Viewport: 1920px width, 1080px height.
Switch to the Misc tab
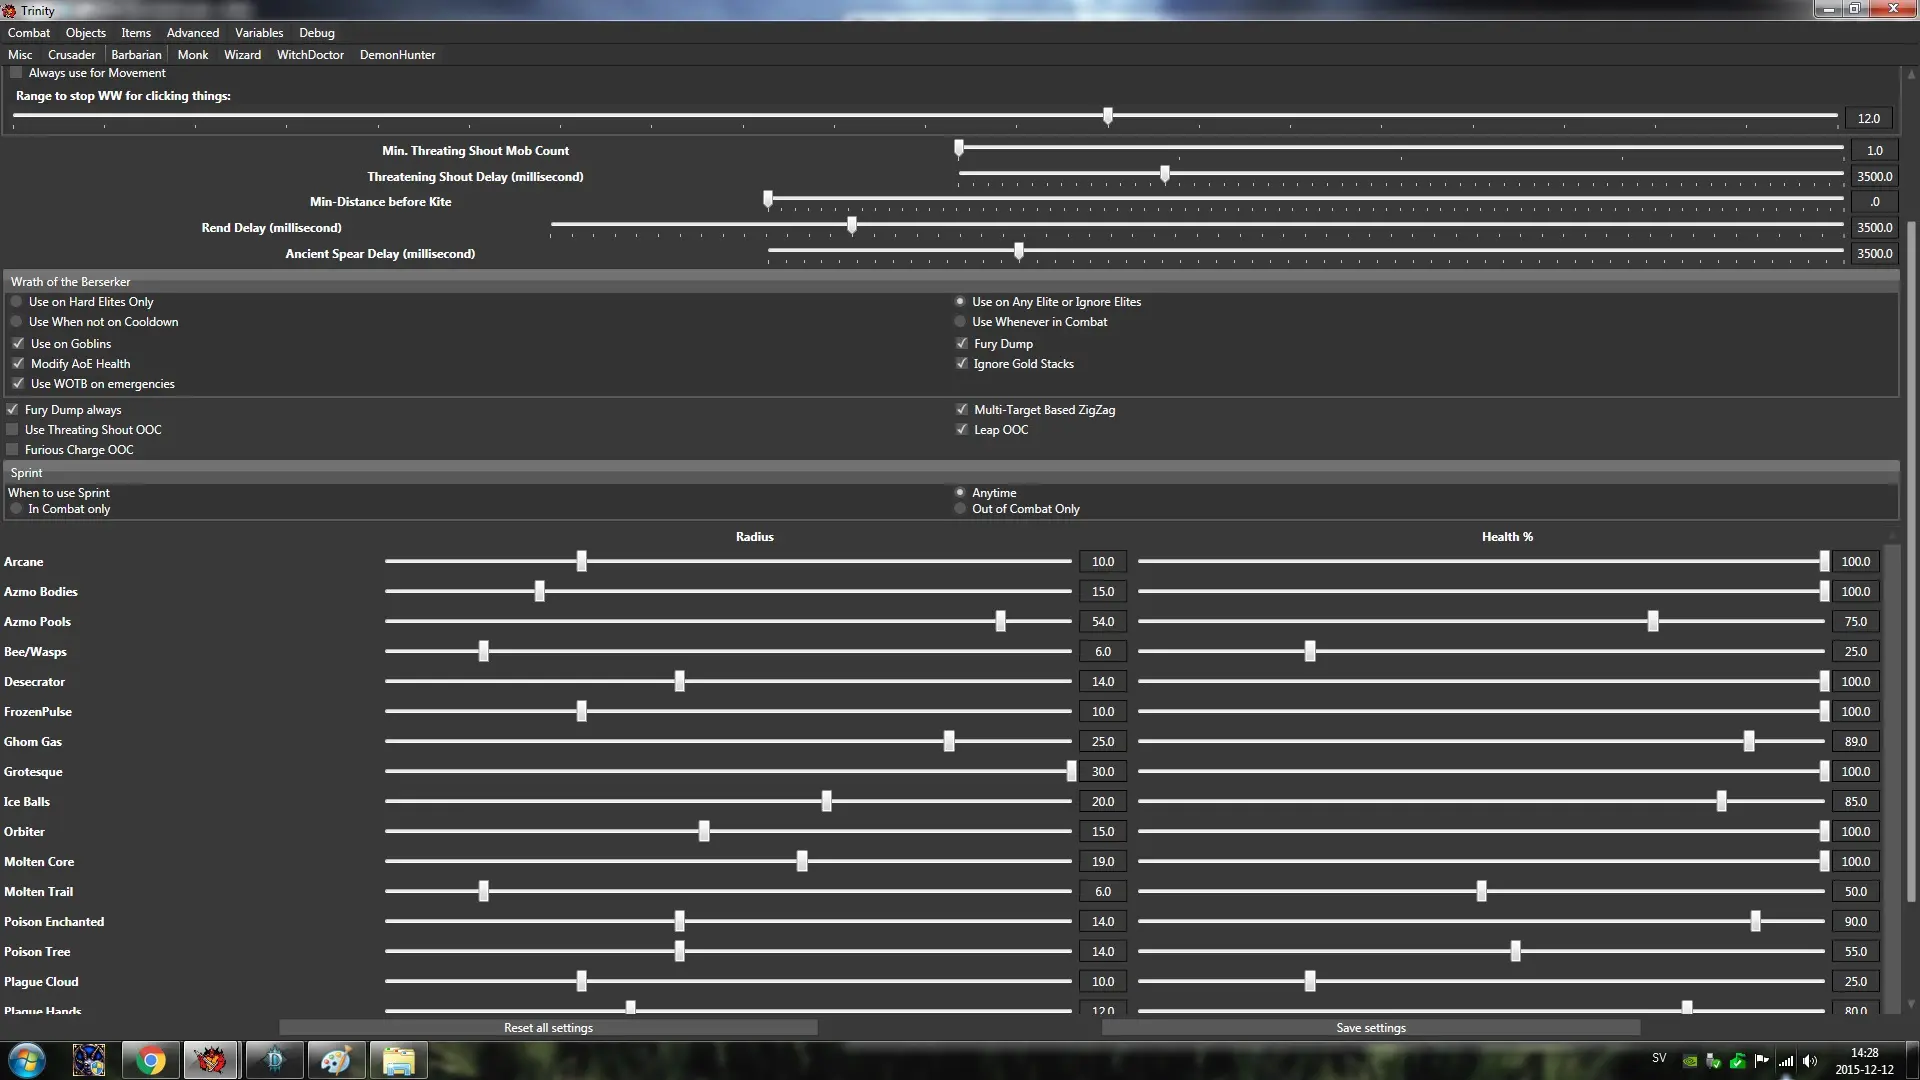click(x=20, y=55)
